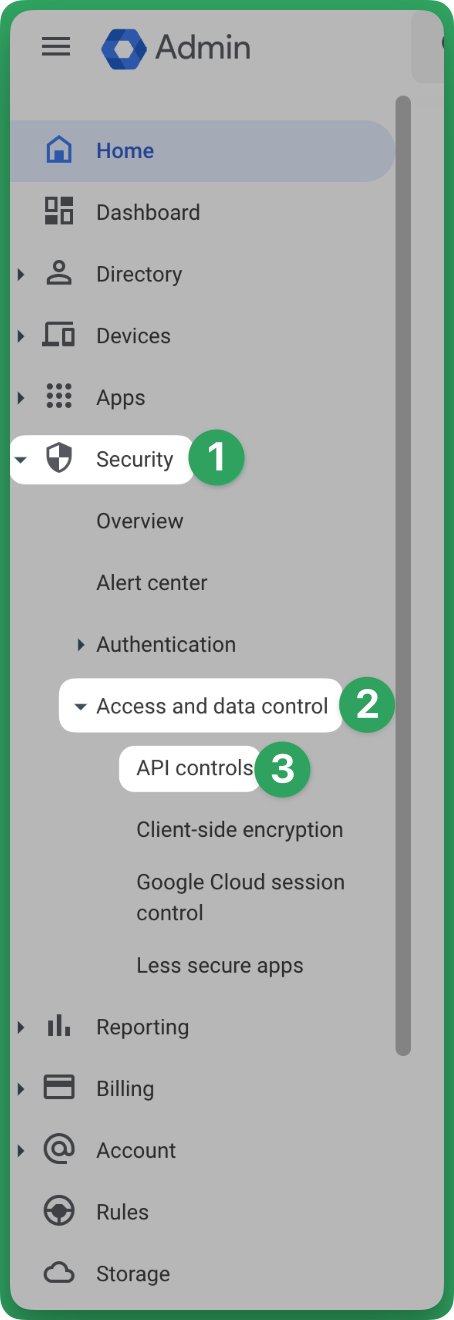Click the Reporting bar chart icon
Image resolution: width=454 pixels, height=1320 pixels.
click(x=59, y=1026)
